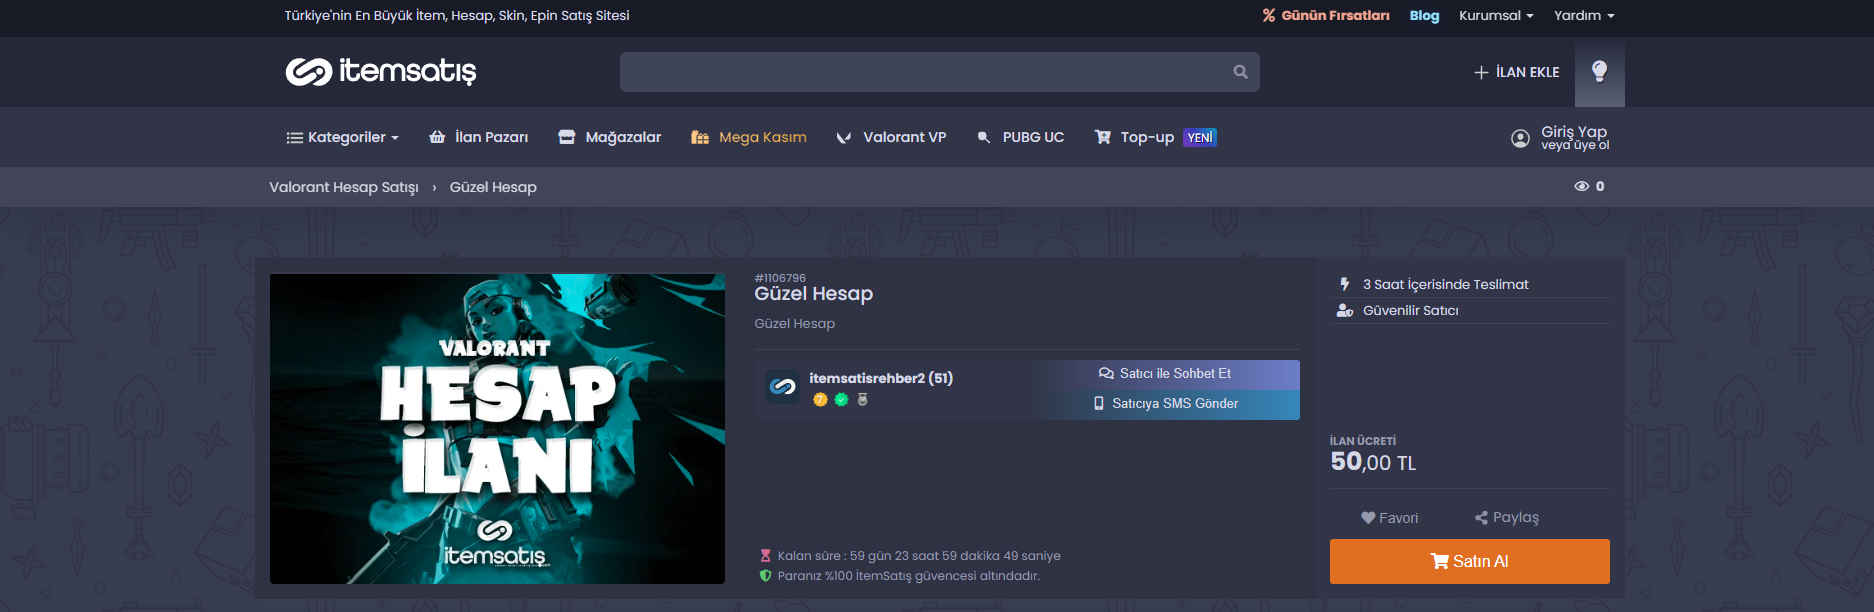Screen dimensions: 1874x612
Task: Go to Valorant Hesap Satışı breadcrumb
Action: pyautogui.click(x=344, y=187)
